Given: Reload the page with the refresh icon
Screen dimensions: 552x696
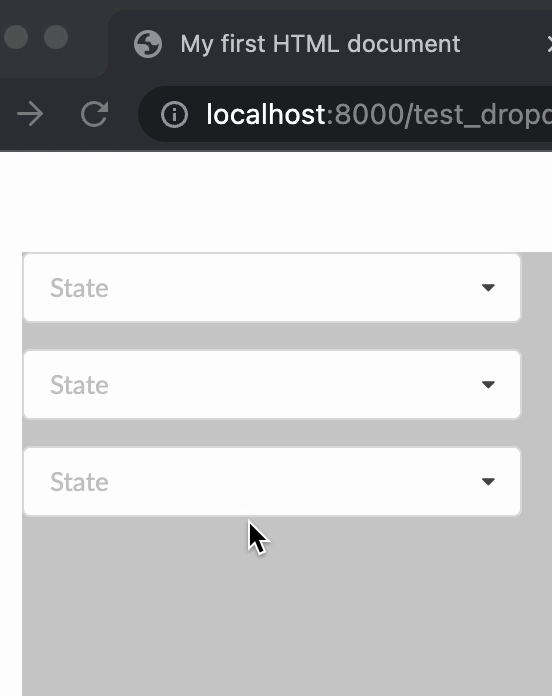Looking at the screenshot, I should point(95,114).
